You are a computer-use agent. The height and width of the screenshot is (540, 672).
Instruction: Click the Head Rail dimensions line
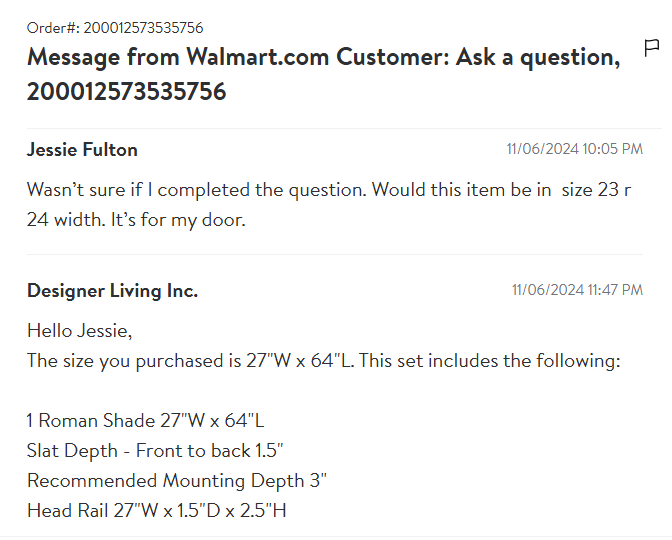click(156, 510)
